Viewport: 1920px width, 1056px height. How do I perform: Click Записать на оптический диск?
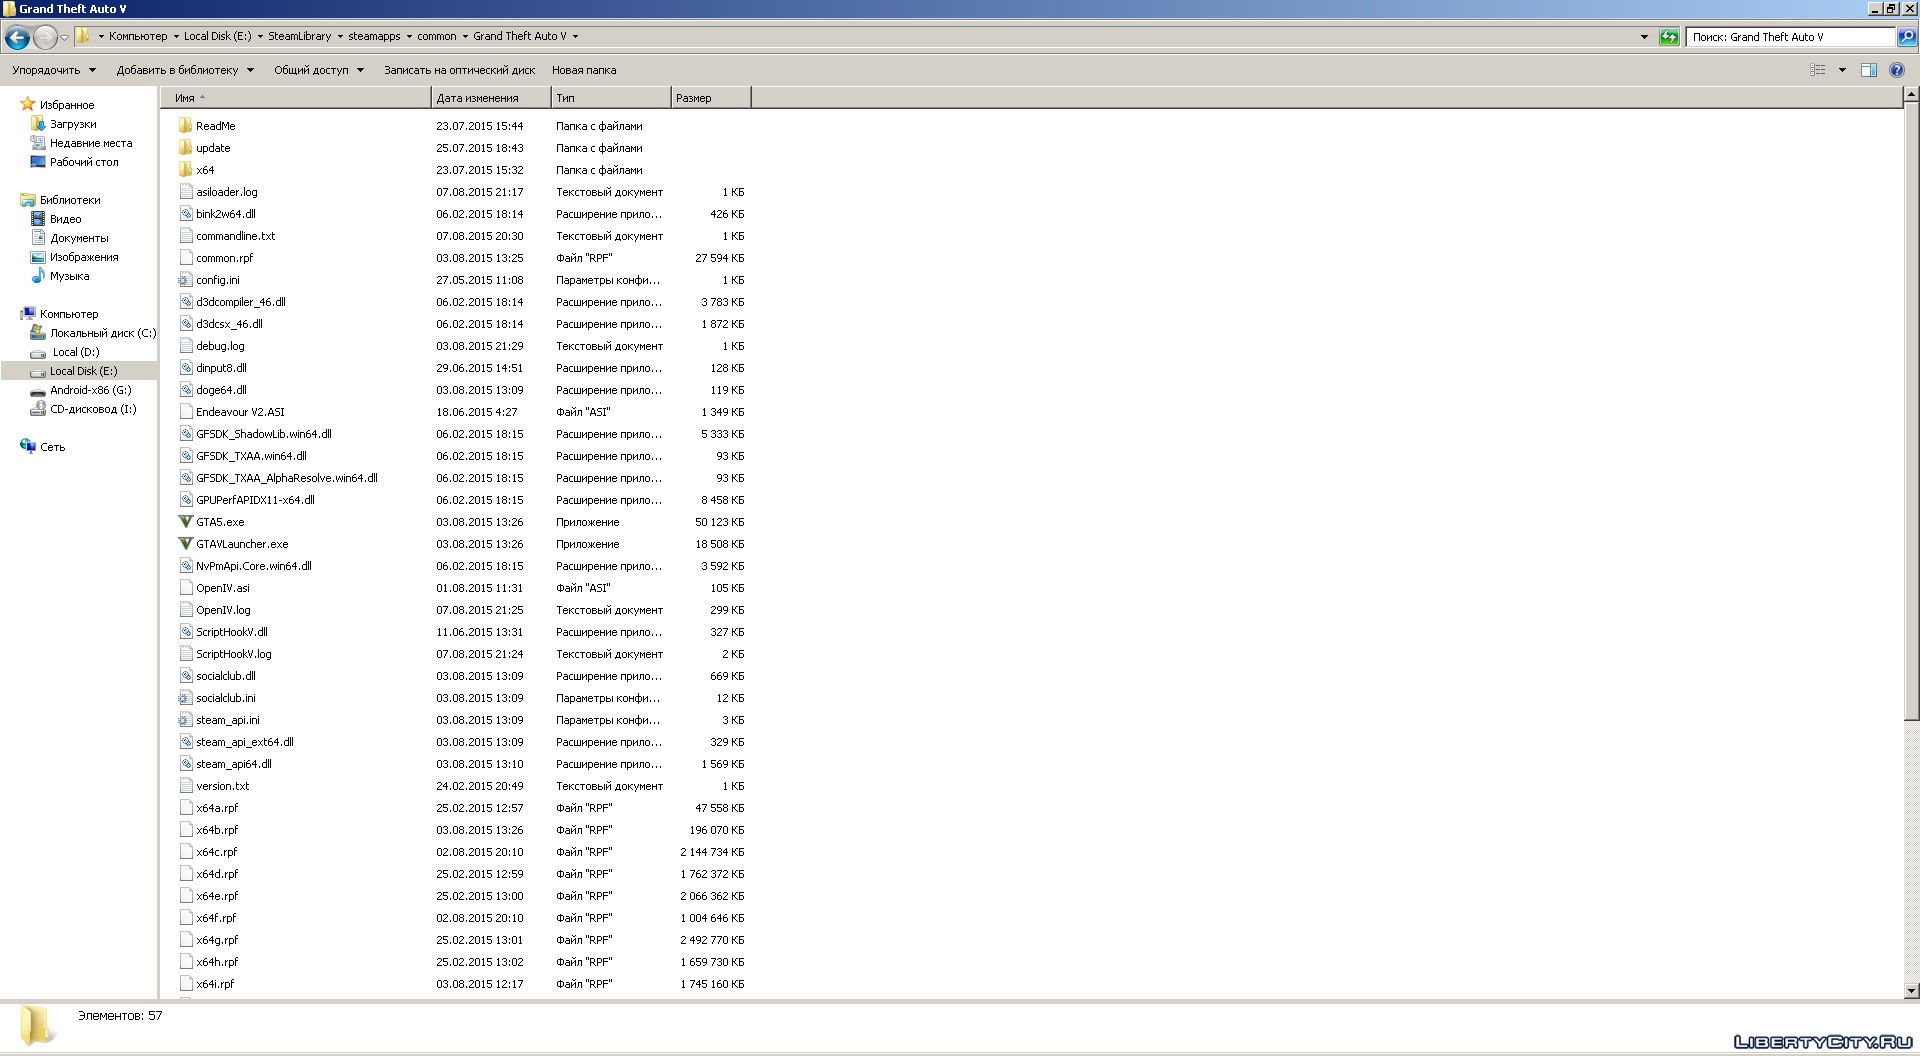[x=460, y=70]
